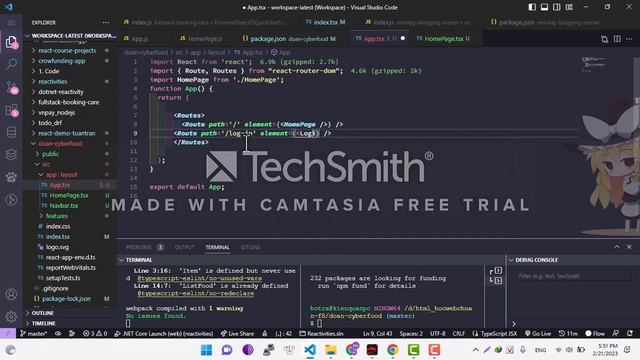Click ENG language indicator in tray
Viewport: 640px width, 360px height.
540,350
